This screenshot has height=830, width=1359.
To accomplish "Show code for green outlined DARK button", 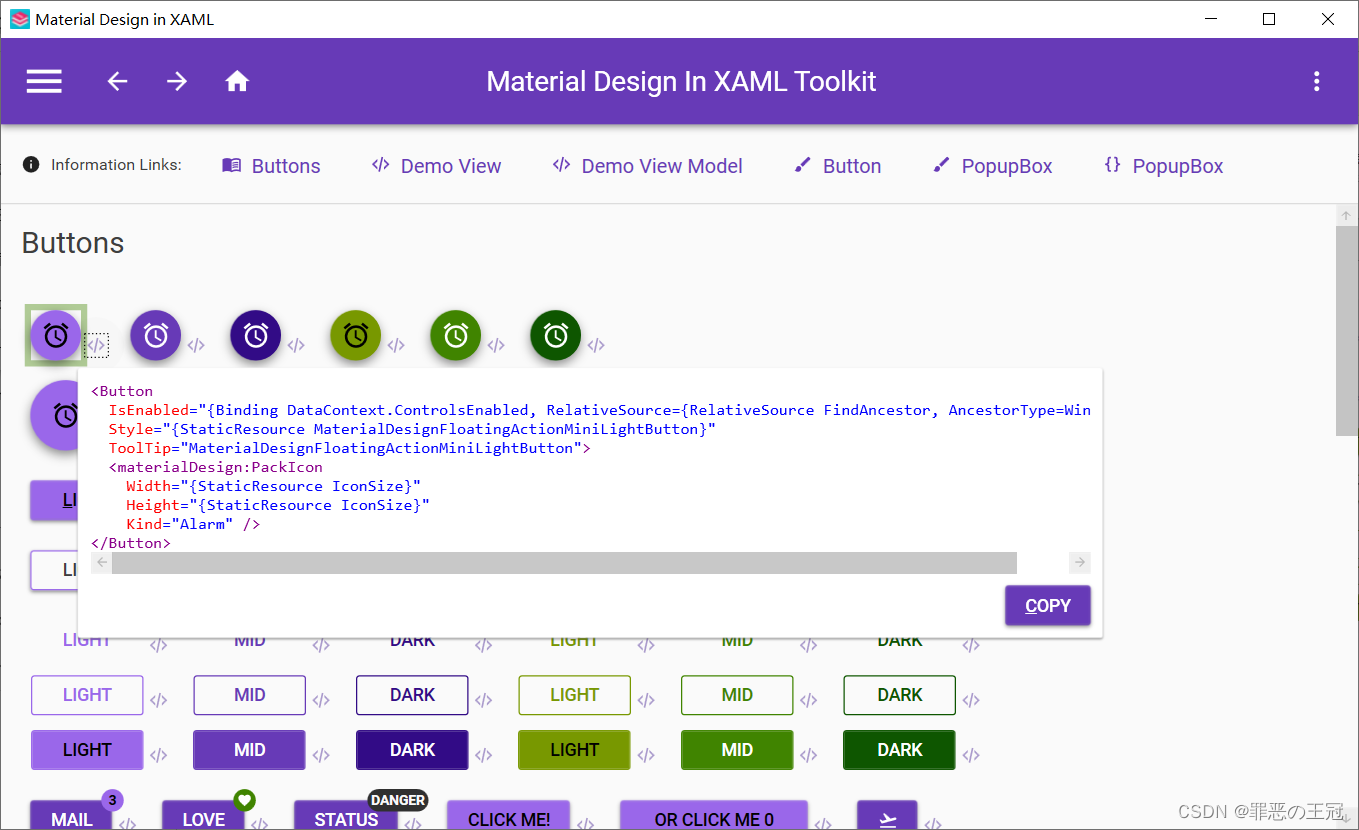I will click(x=971, y=701).
